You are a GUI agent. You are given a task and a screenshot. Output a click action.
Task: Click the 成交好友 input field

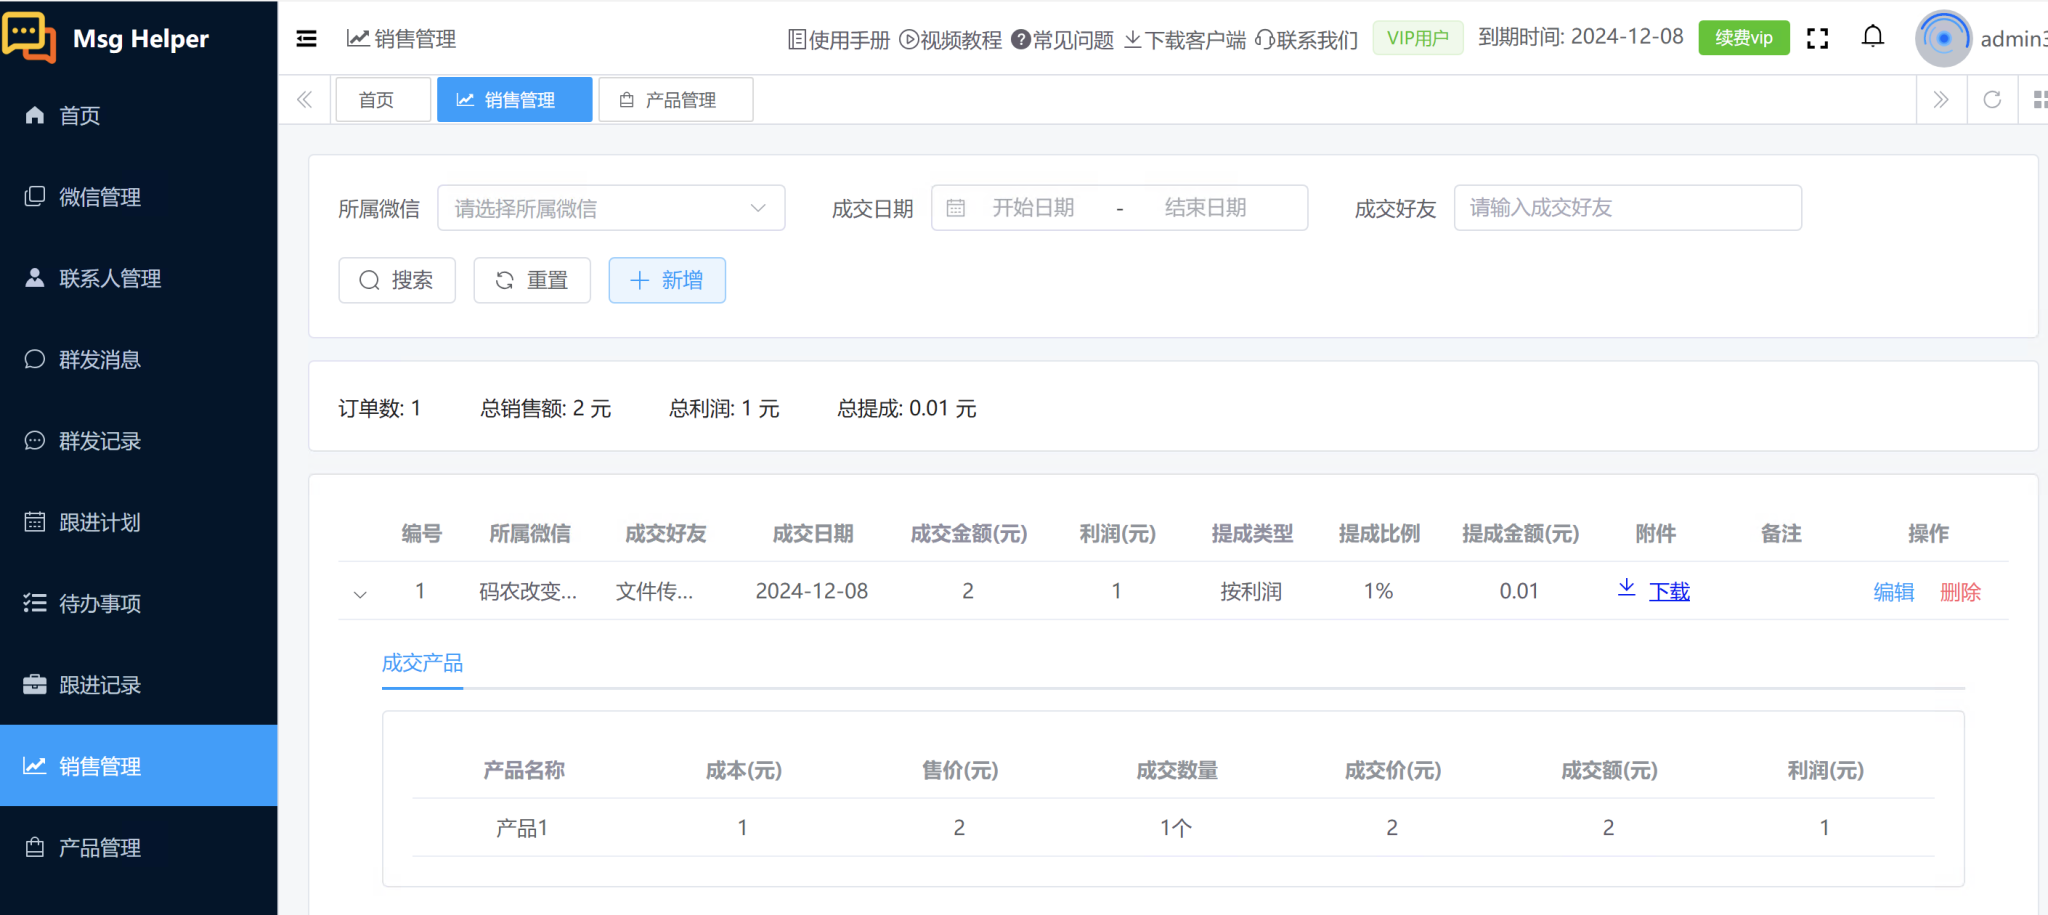click(1627, 207)
